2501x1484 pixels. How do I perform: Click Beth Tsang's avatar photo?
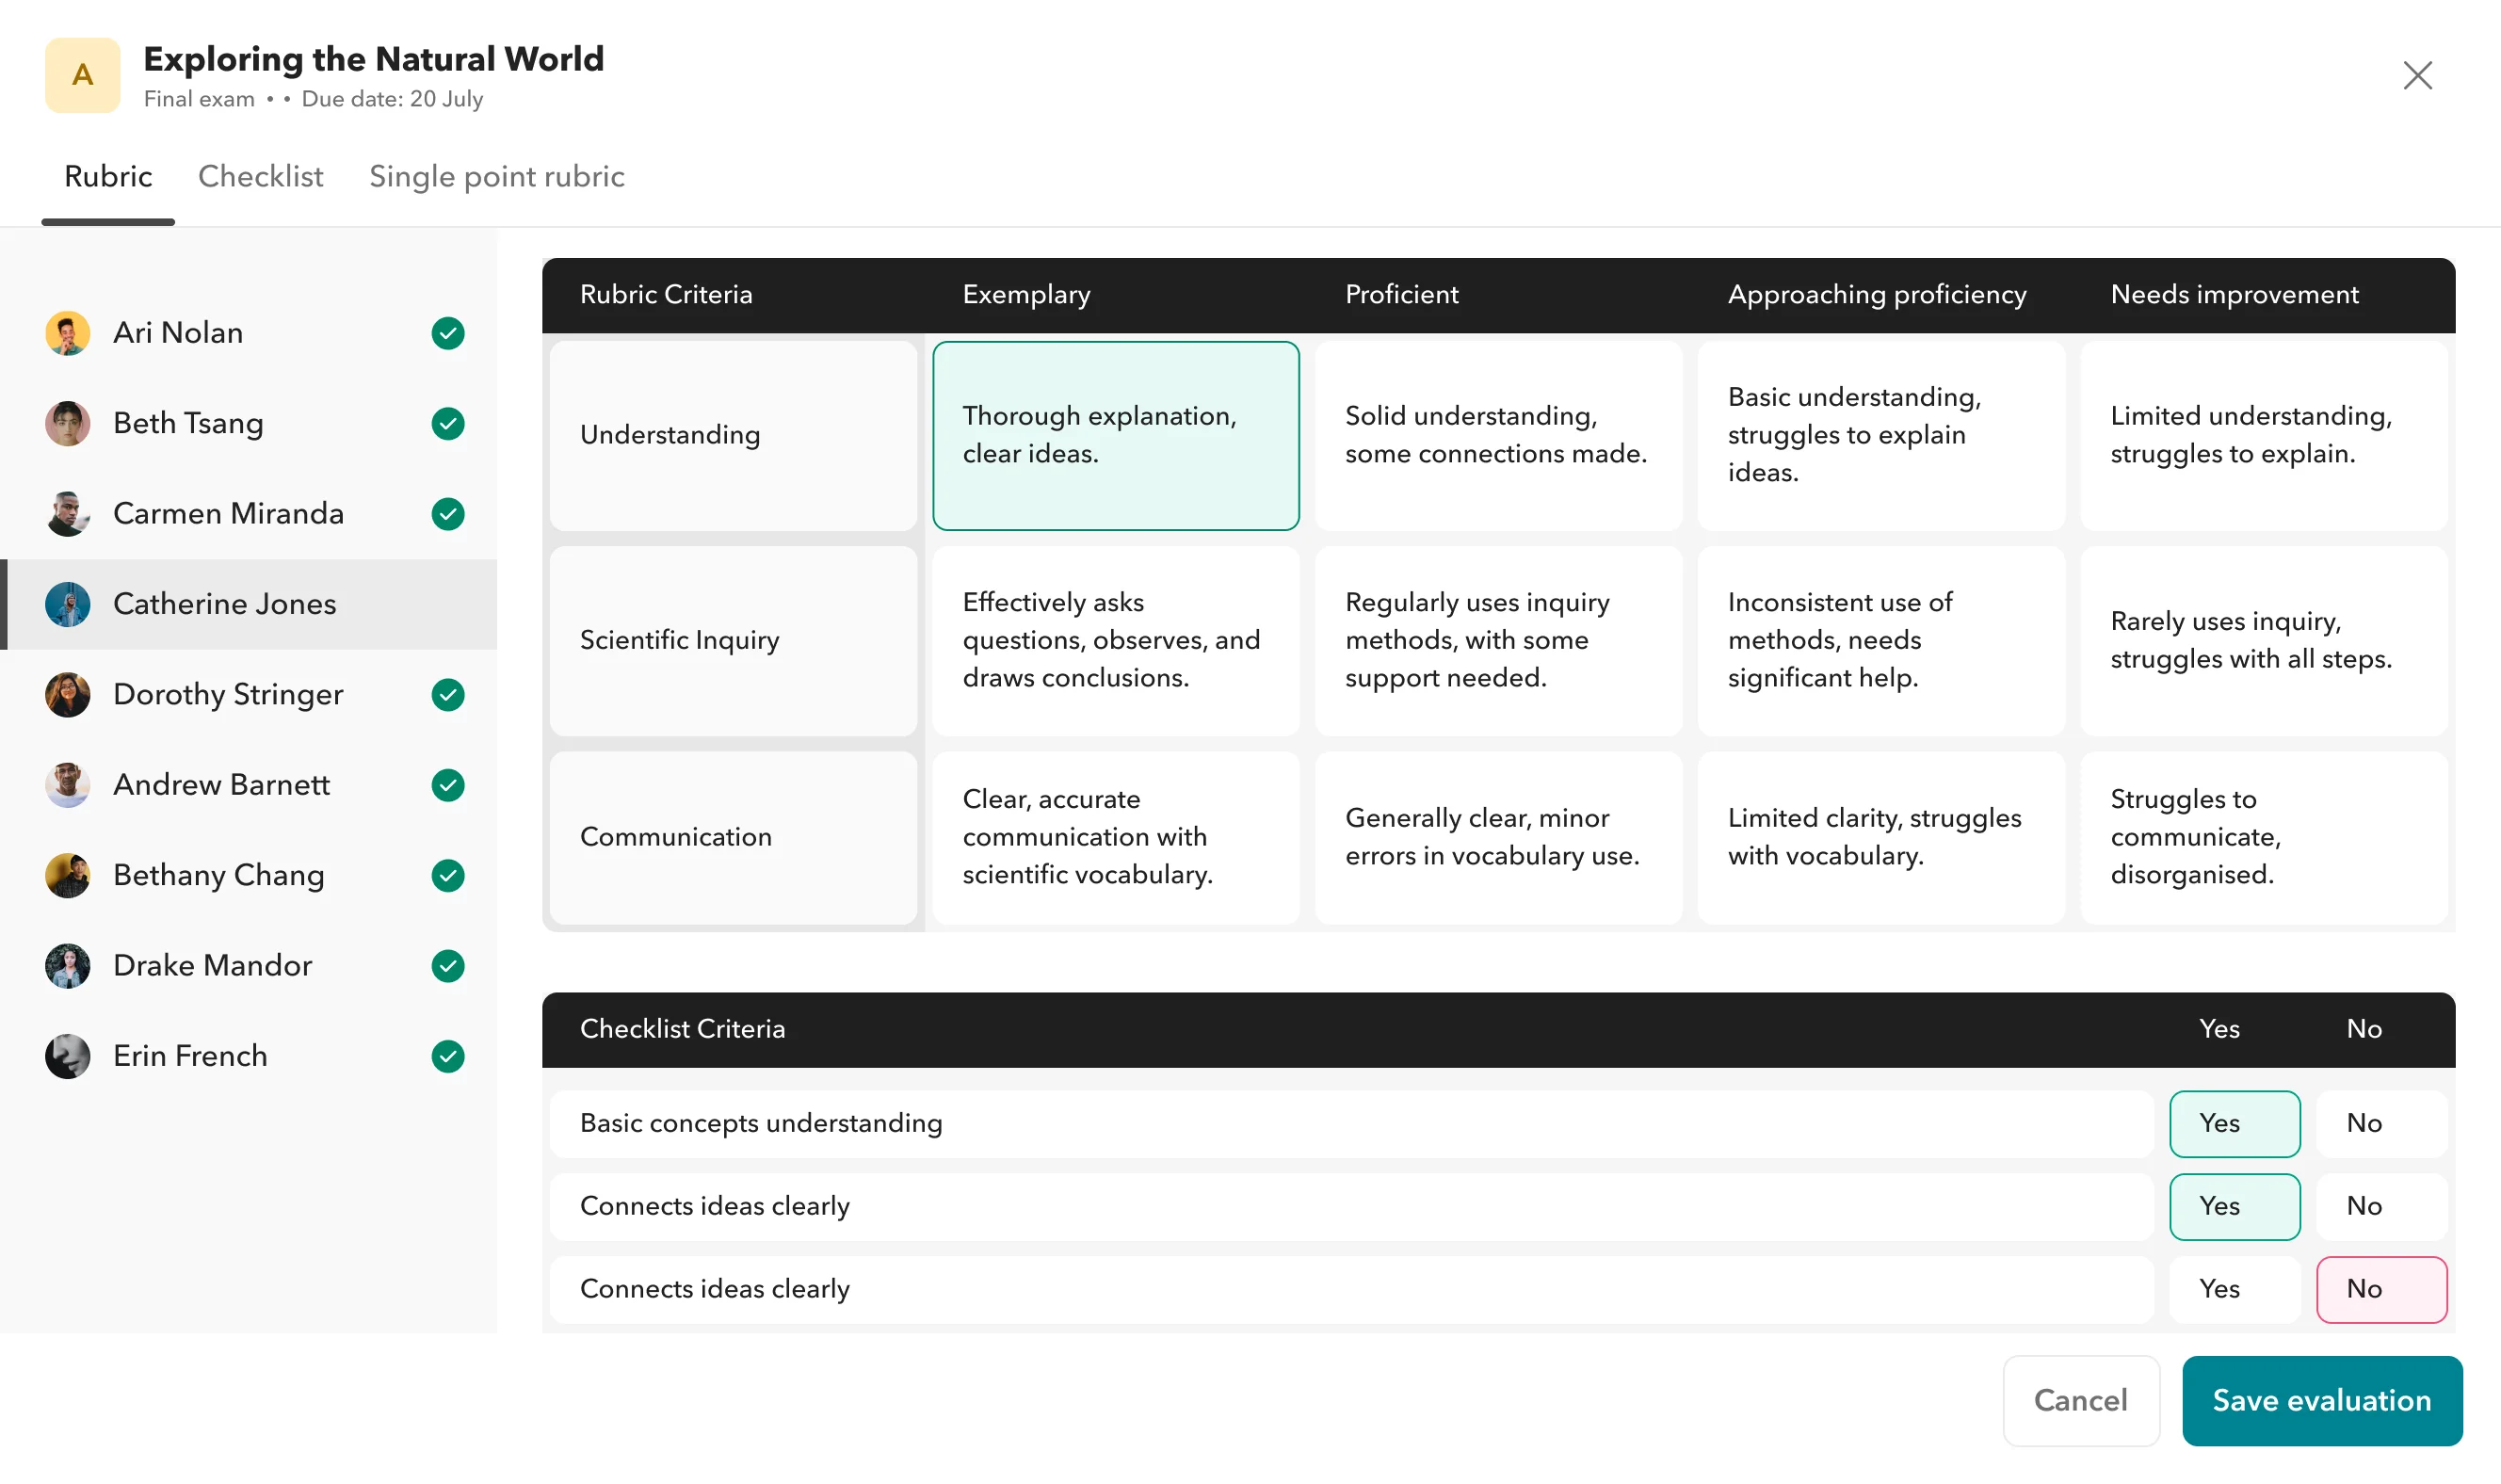click(68, 423)
